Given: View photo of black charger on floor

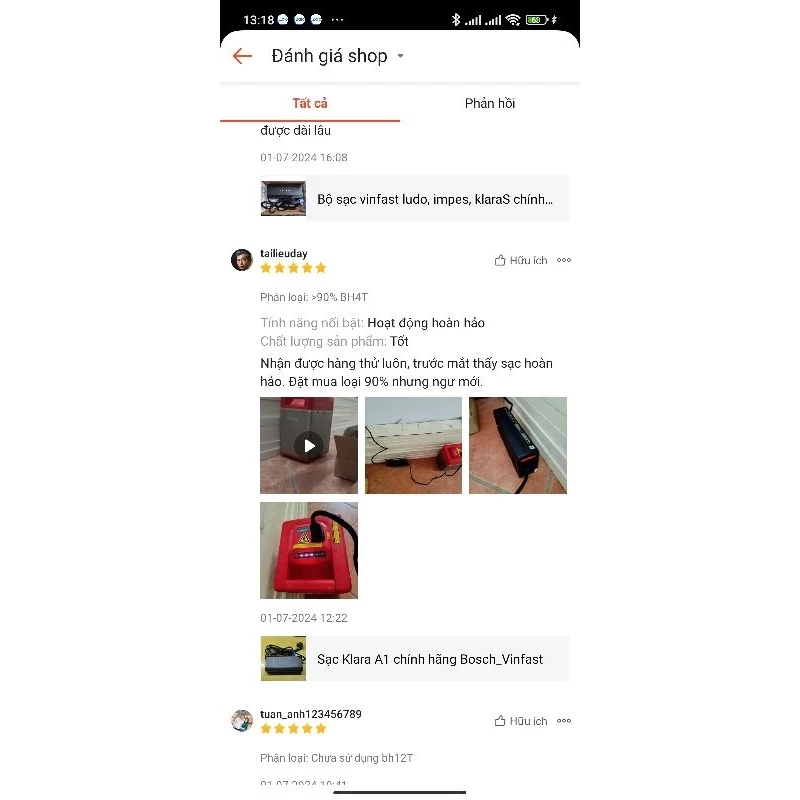Looking at the screenshot, I should pos(518,445).
